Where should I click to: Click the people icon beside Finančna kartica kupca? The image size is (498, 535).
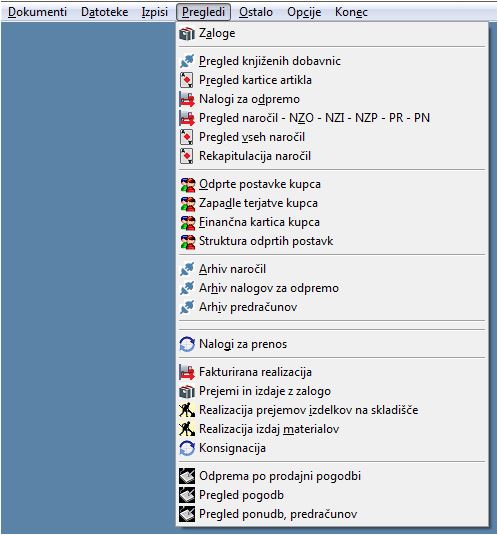click(x=187, y=222)
